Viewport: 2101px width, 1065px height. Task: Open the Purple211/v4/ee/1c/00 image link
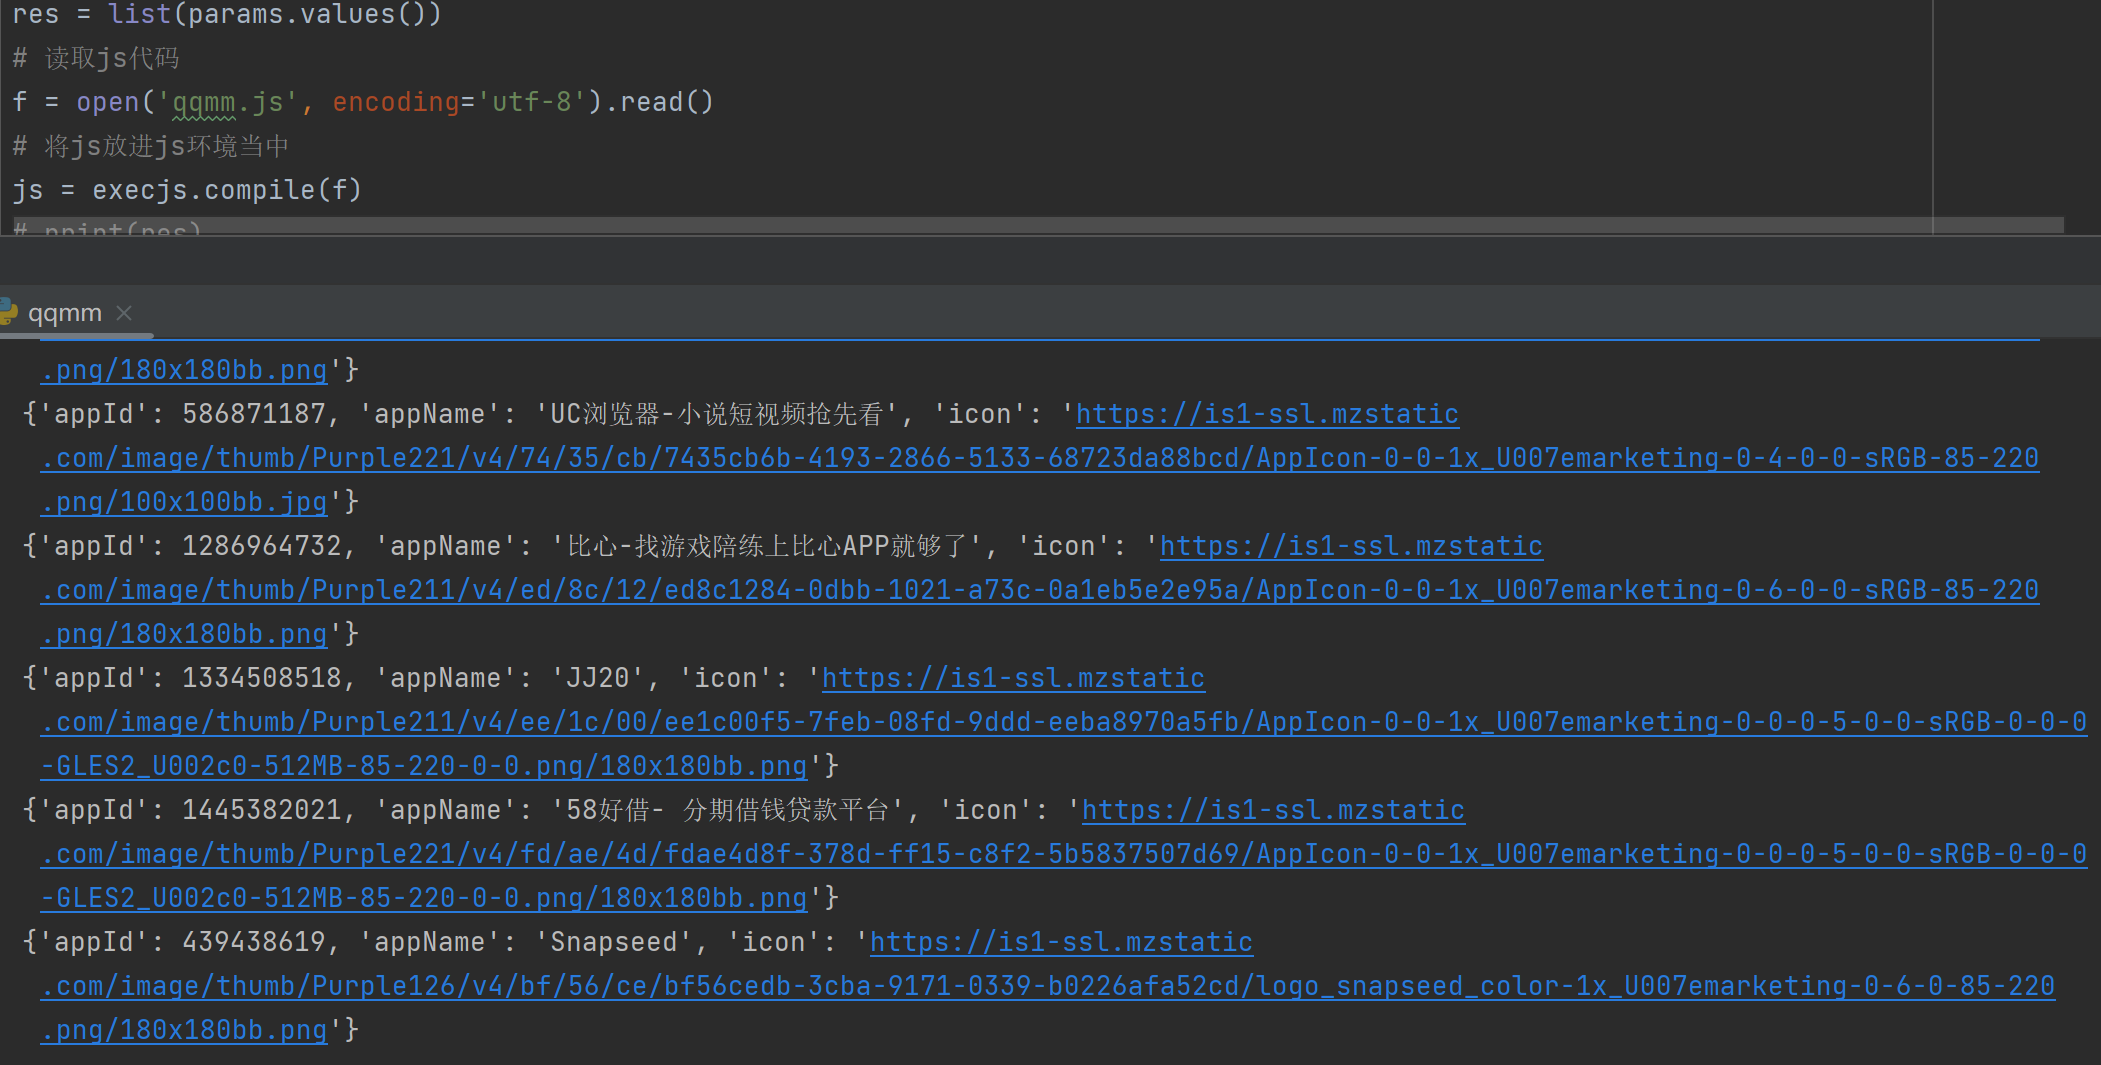[x=1064, y=722]
